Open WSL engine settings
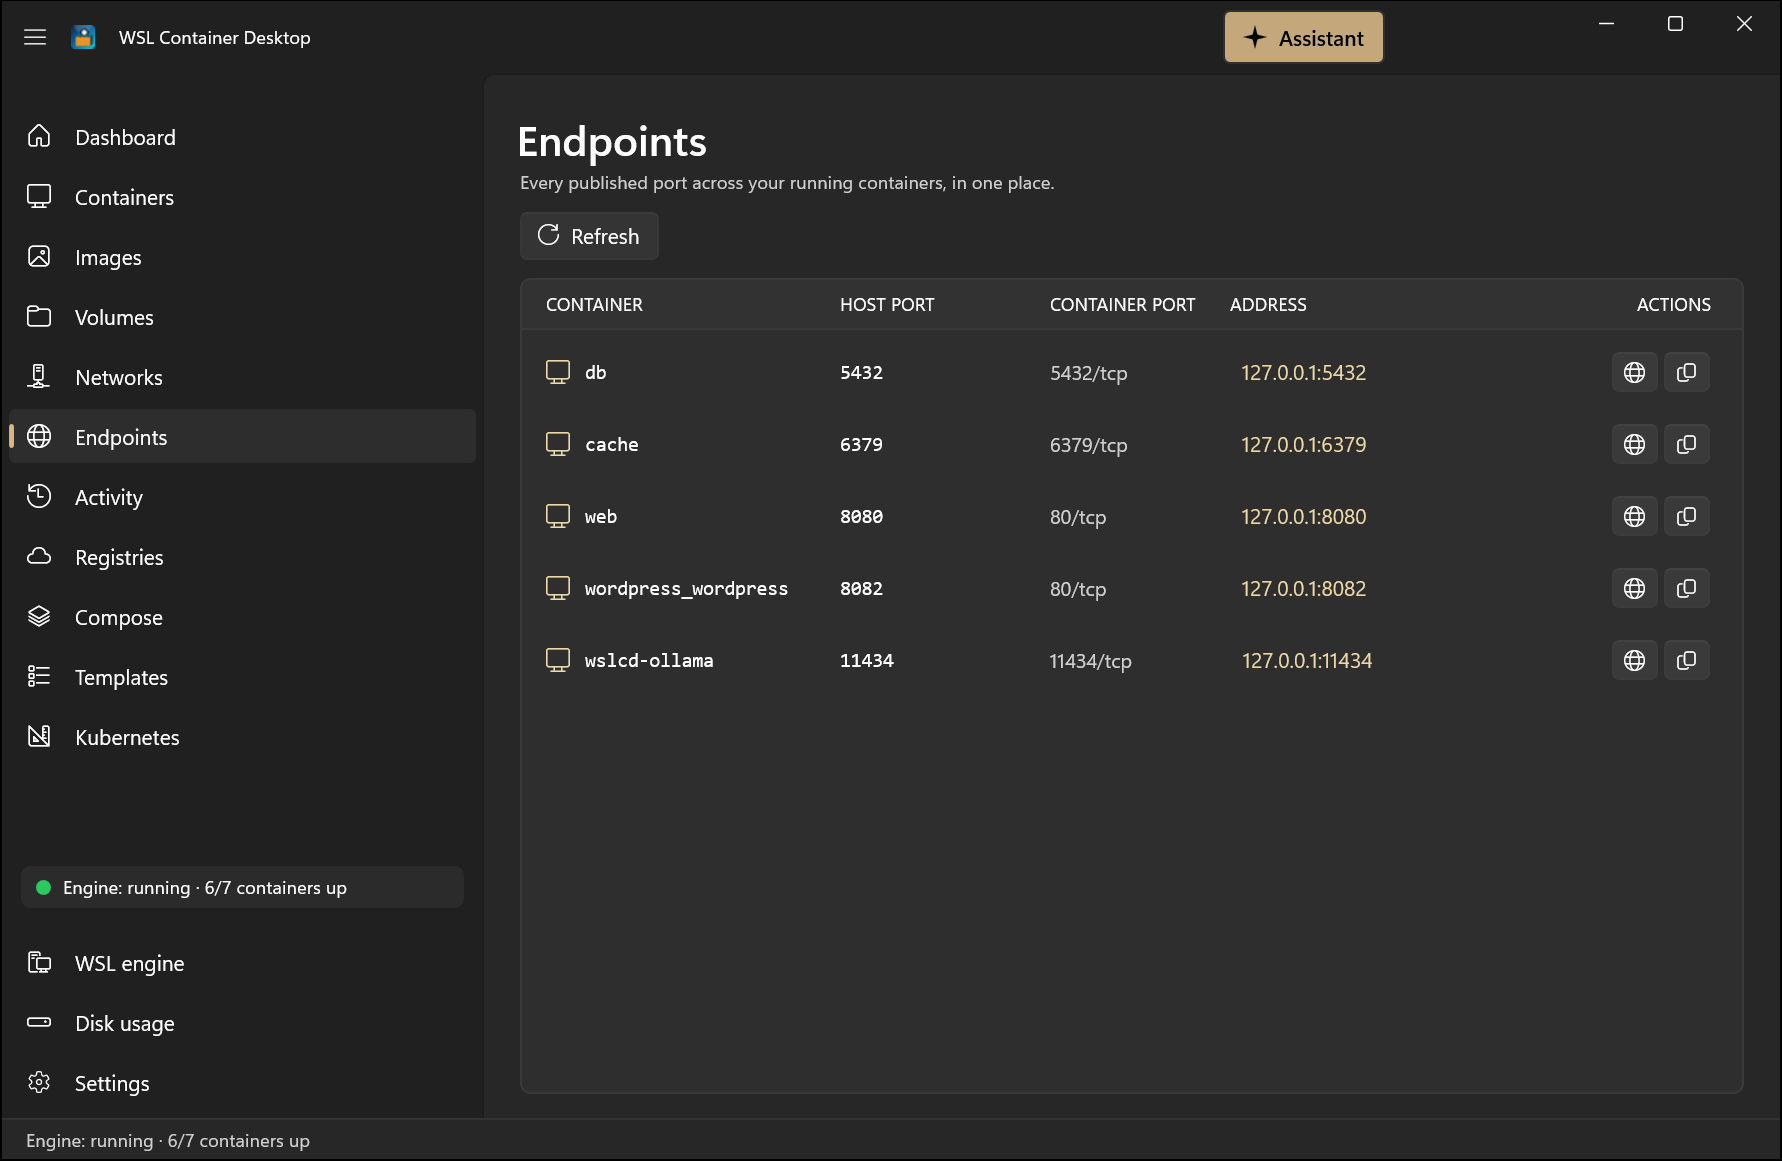The image size is (1782, 1161). 242,963
